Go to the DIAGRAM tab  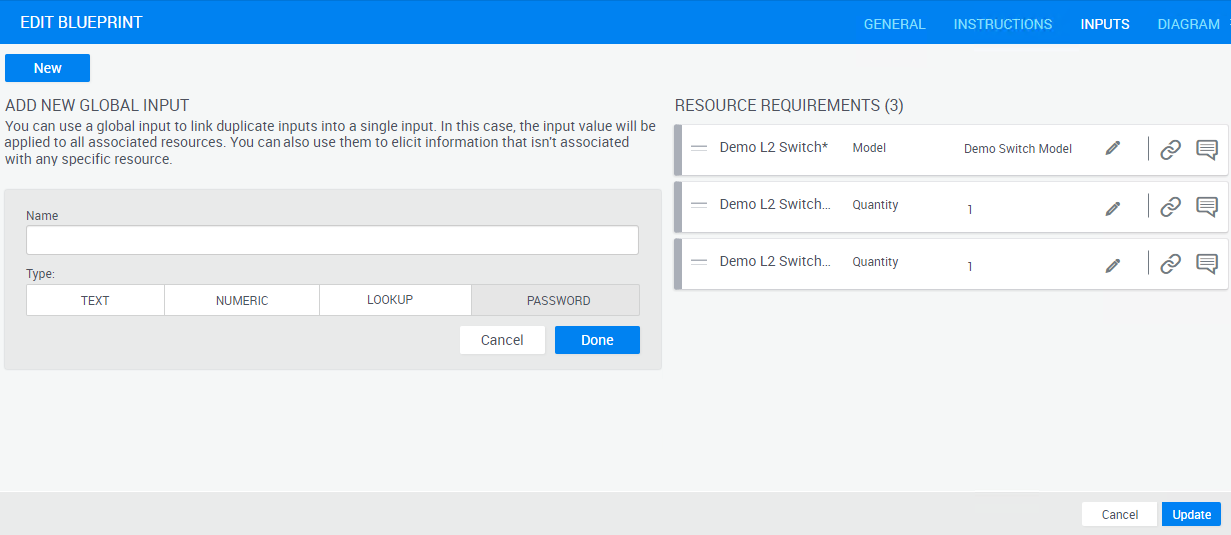pyautogui.click(x=1188, y=24)
